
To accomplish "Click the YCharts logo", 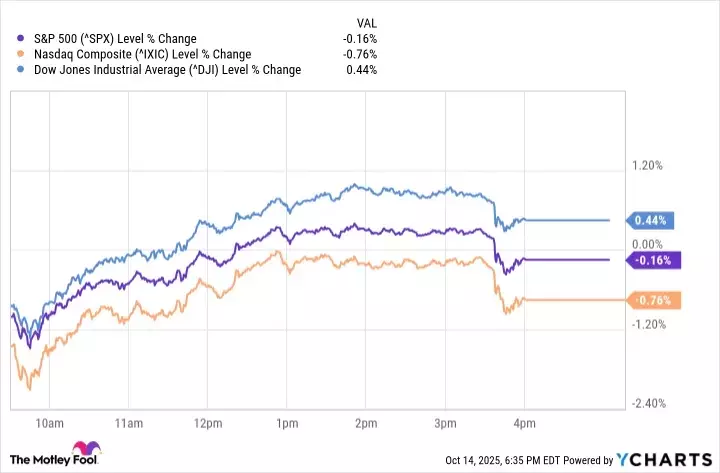I will click(x=671, y=460).
